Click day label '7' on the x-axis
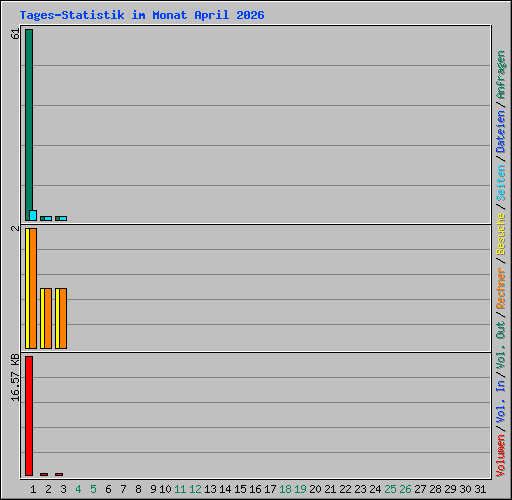The height and width of the screenshot is (500, 512). (x=123, y=489)
